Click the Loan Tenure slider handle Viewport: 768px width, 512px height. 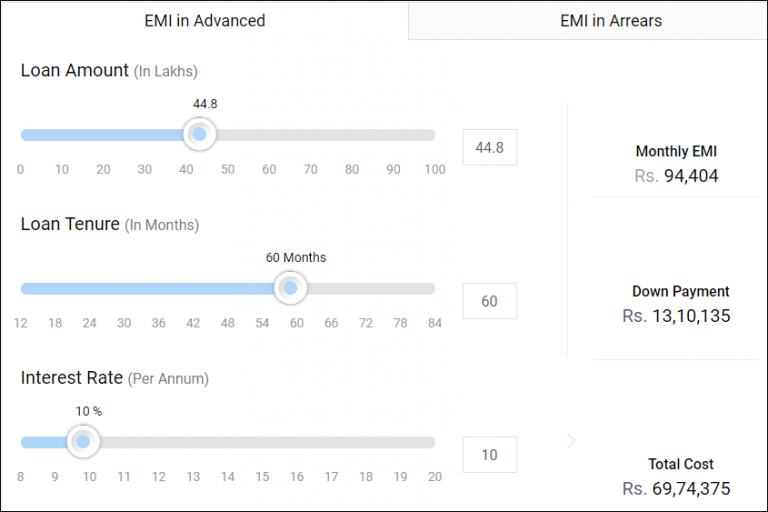[290, 288]
